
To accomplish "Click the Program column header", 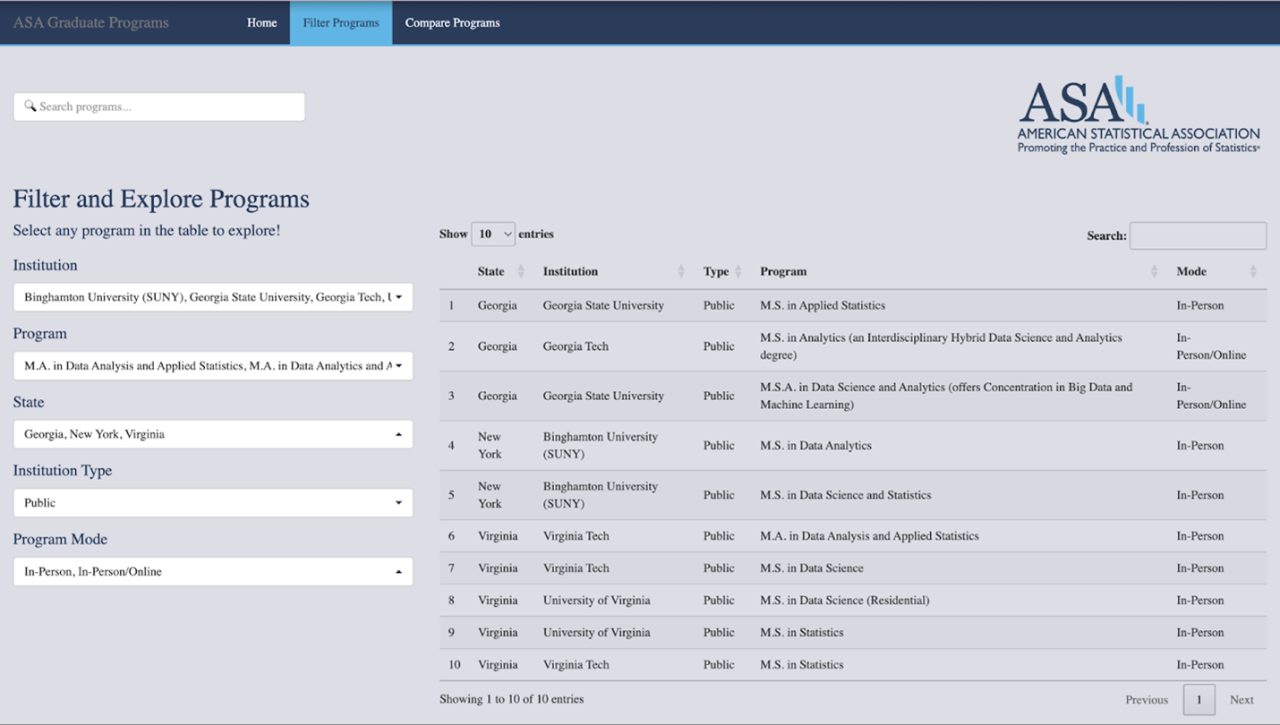I will pos(783,272).
